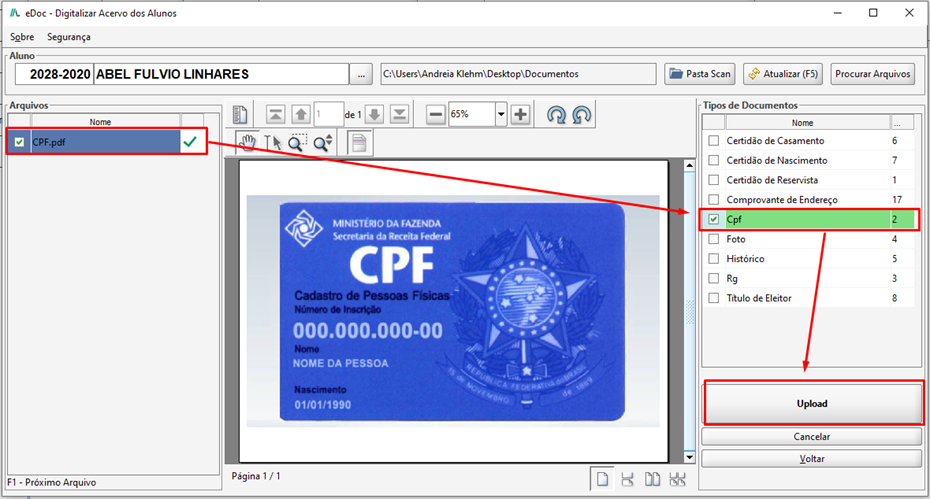Open the zoom percentage dropdown
The width and height of the screenshot is (930, 499).
[x=501, y=115]
